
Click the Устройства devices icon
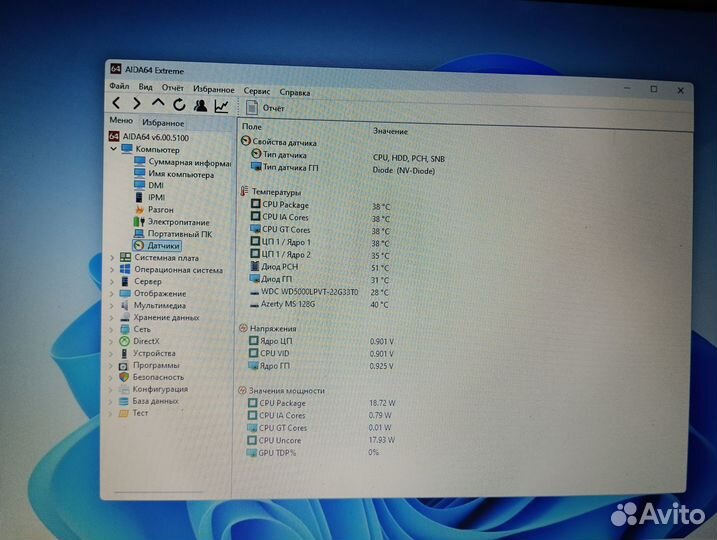coord(124,353)
